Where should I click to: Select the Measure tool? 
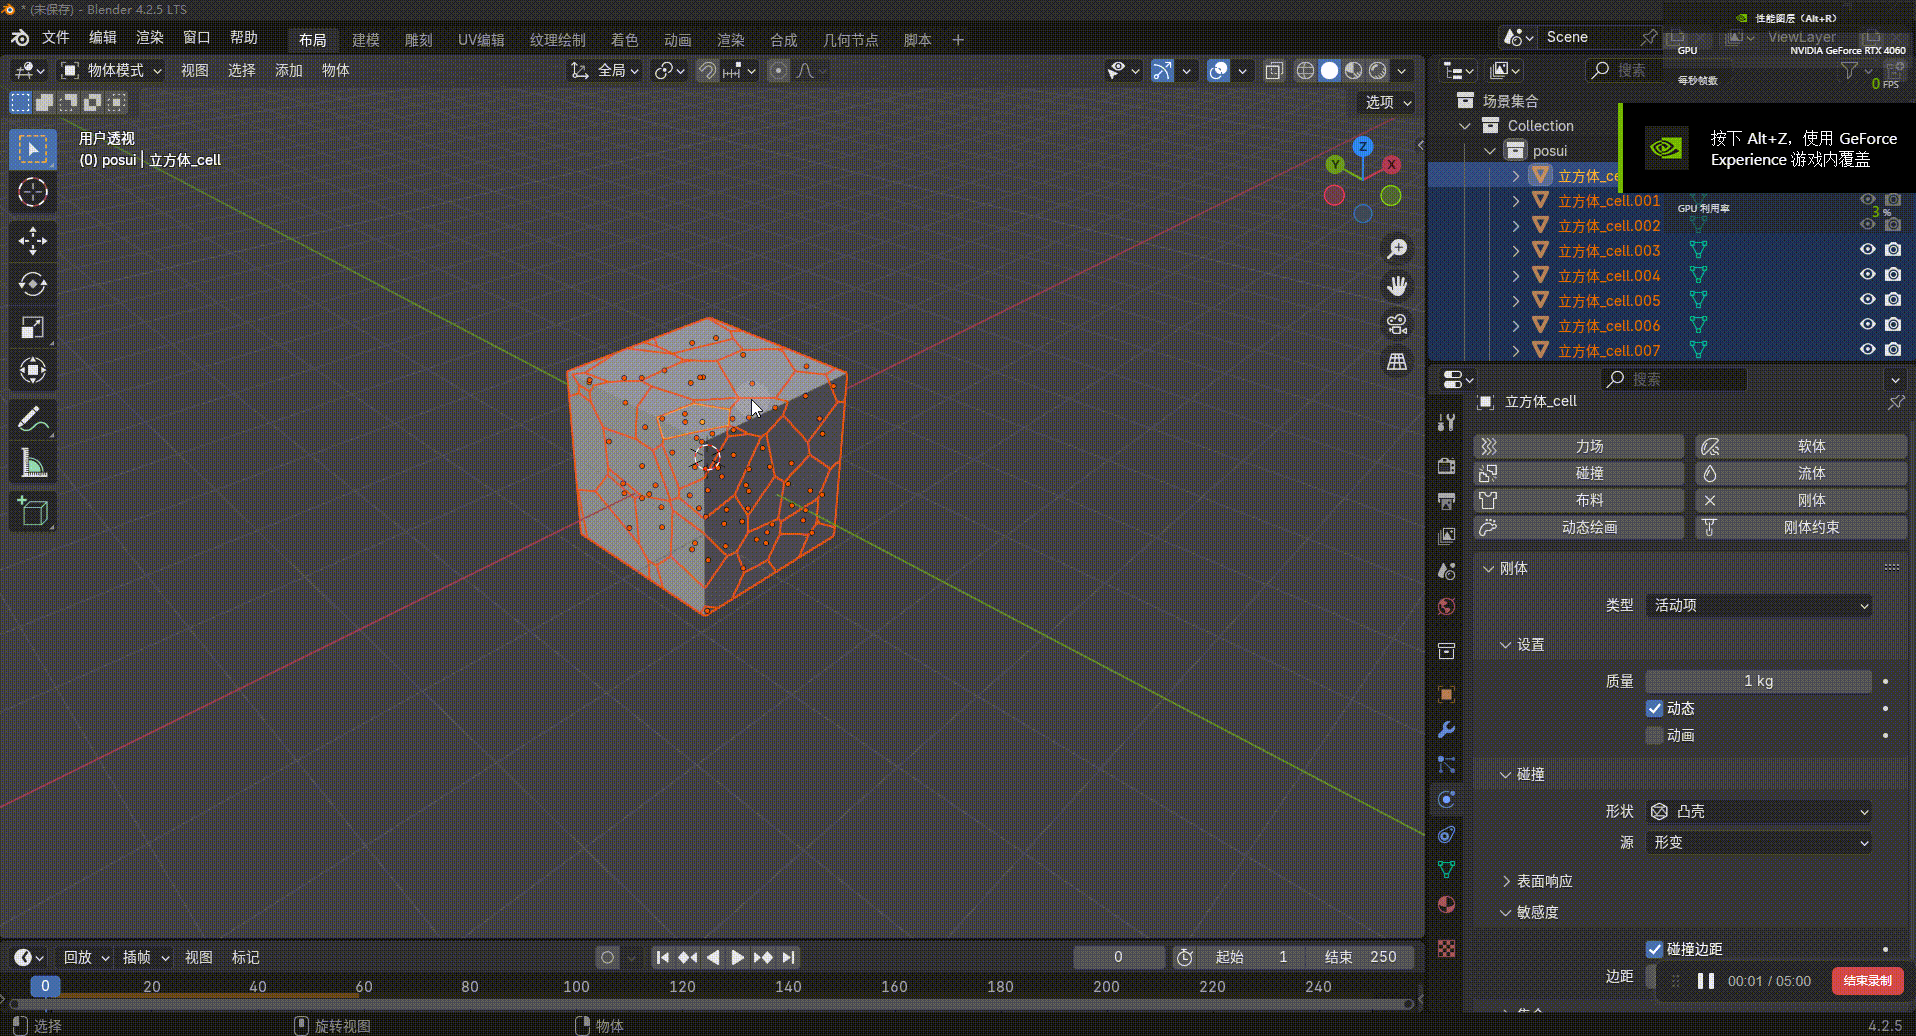pos(32,463)
